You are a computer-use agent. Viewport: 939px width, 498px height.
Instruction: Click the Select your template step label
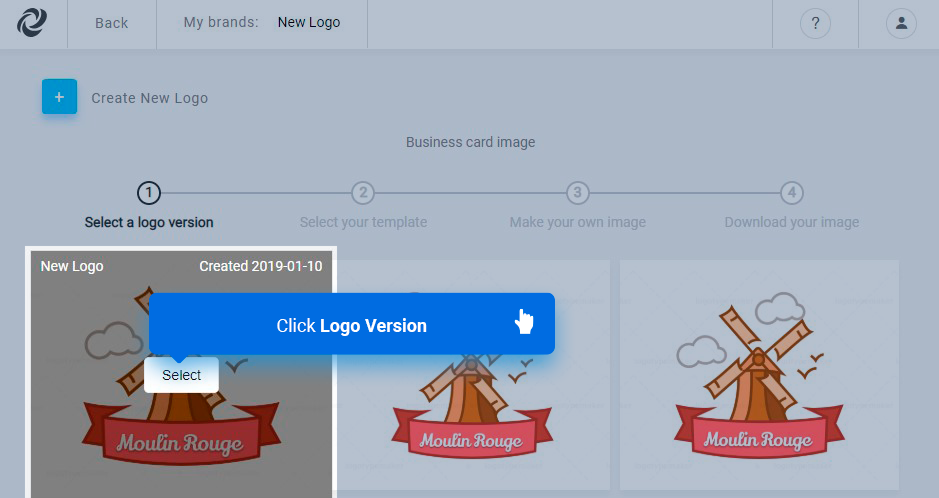(x=364, y=222)
